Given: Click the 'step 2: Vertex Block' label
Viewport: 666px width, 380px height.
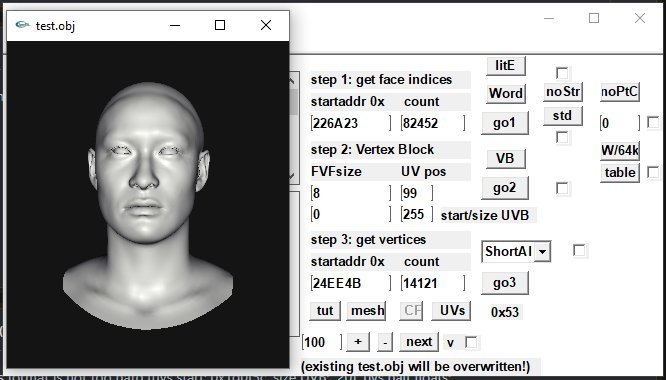Looking at the screenshot, I should click(x=373, y=150).
